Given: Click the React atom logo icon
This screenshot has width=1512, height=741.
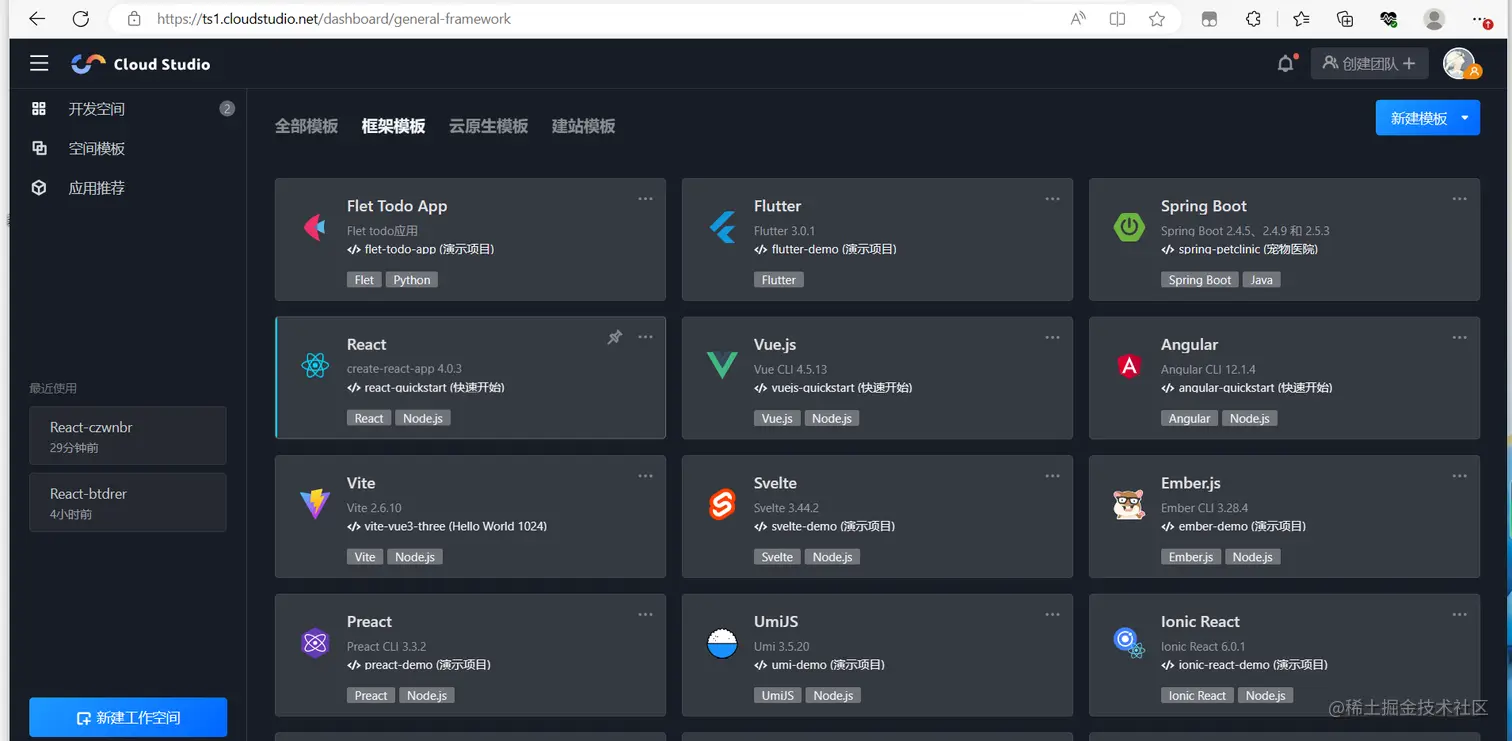Looking at the screenshot, I should coord(315,366).
